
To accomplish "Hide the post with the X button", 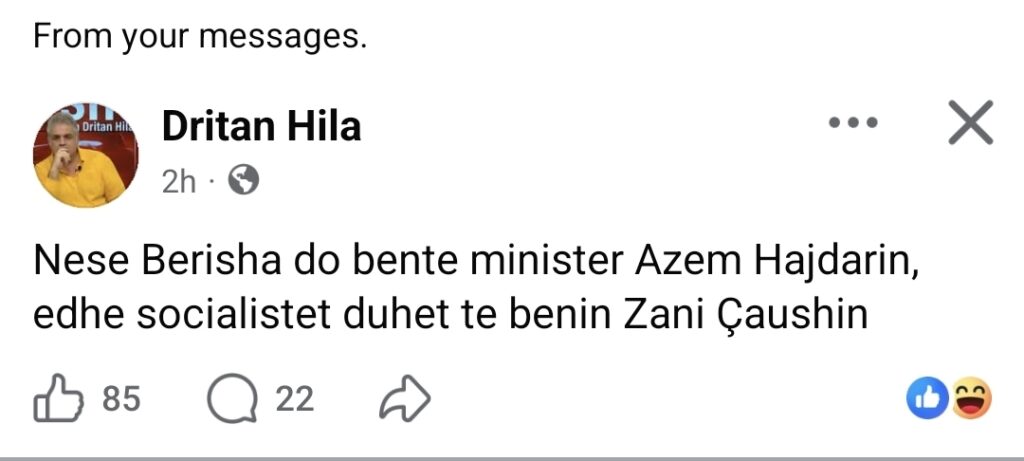I will (x=969, y=124).
